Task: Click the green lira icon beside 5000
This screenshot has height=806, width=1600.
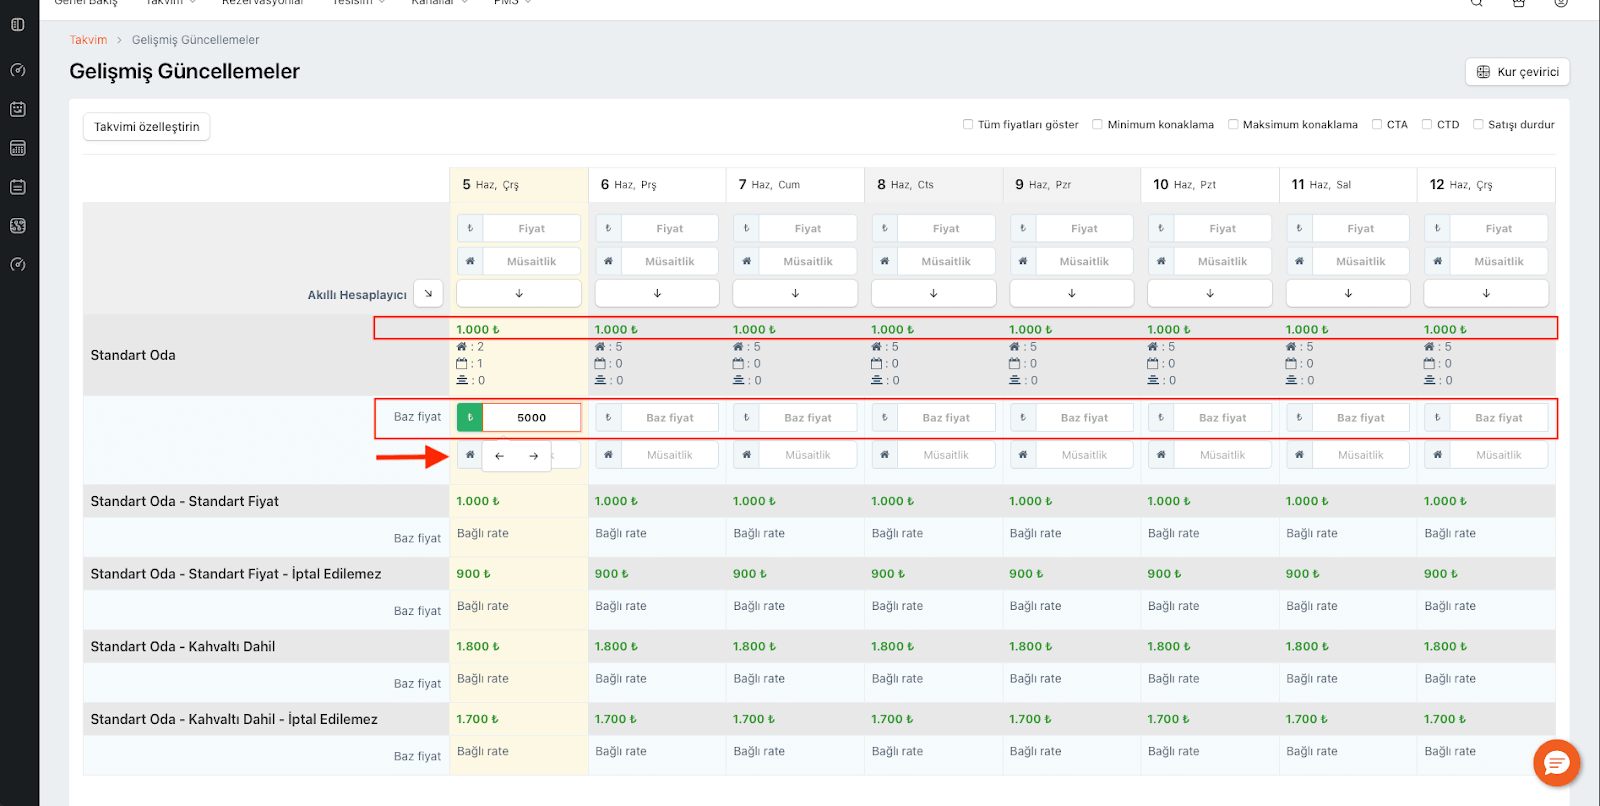Action: pos(470,418)
